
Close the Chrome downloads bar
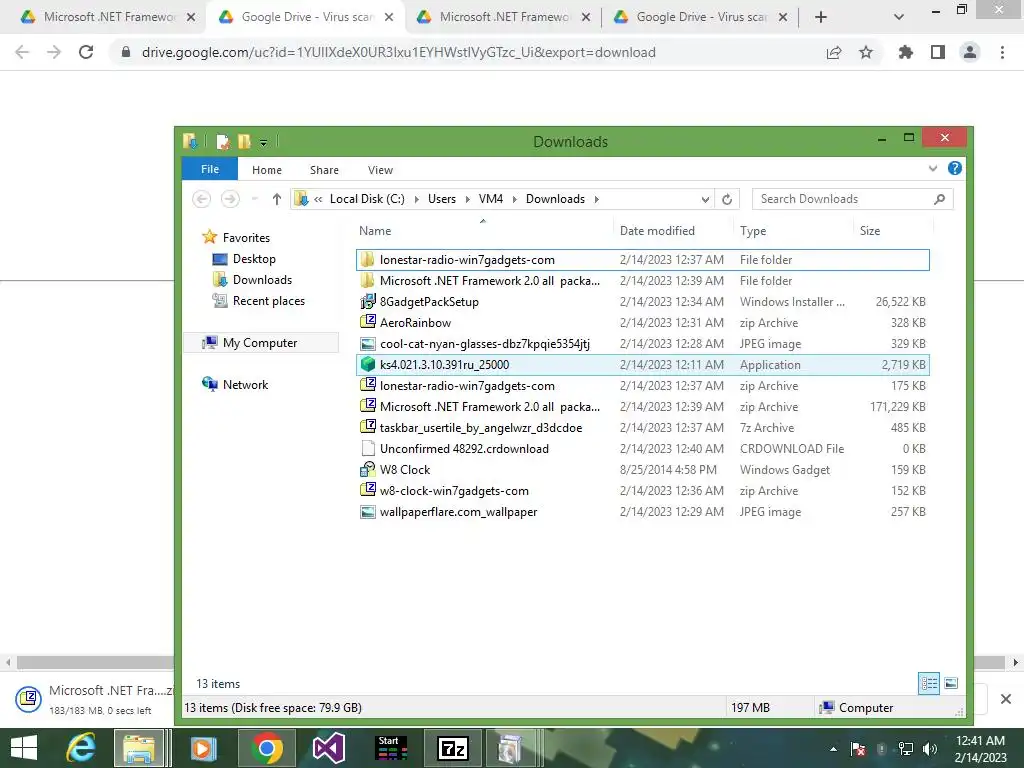click(x=1006, y=699)
